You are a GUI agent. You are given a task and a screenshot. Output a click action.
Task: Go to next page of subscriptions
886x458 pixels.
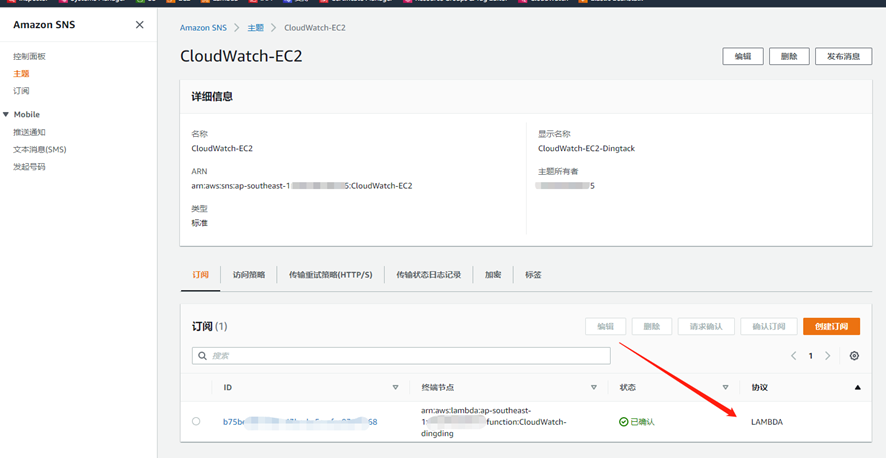pos(827,356)
